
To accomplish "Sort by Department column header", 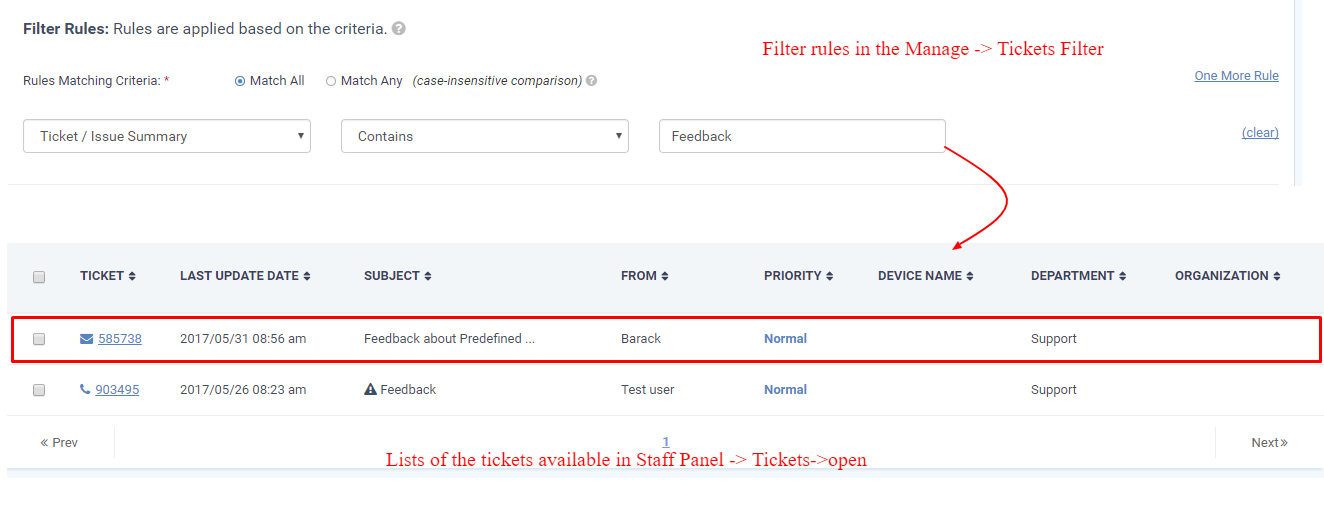I will coord(1079,276).
